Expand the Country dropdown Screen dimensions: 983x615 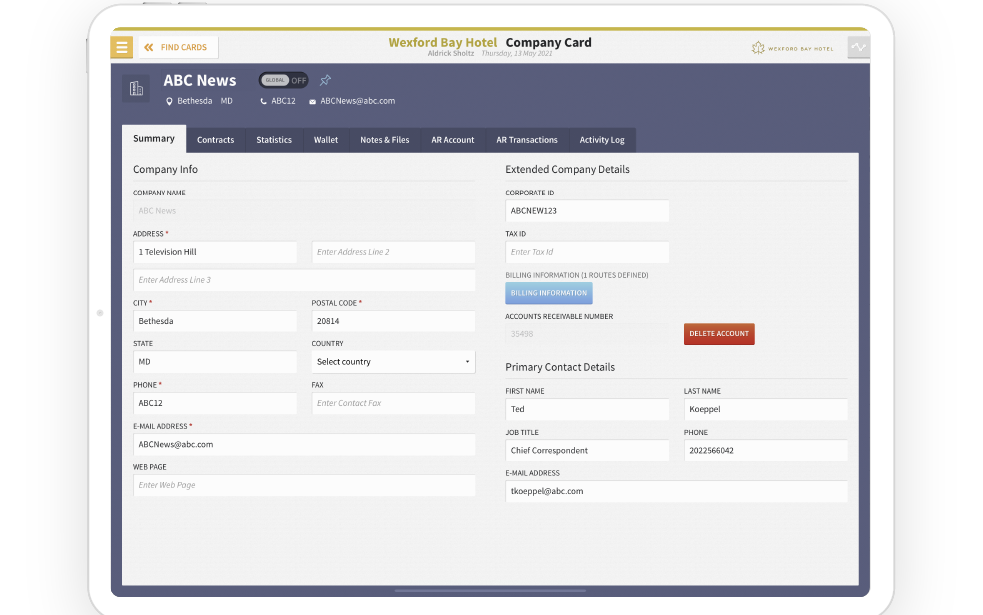click(393, 362)
